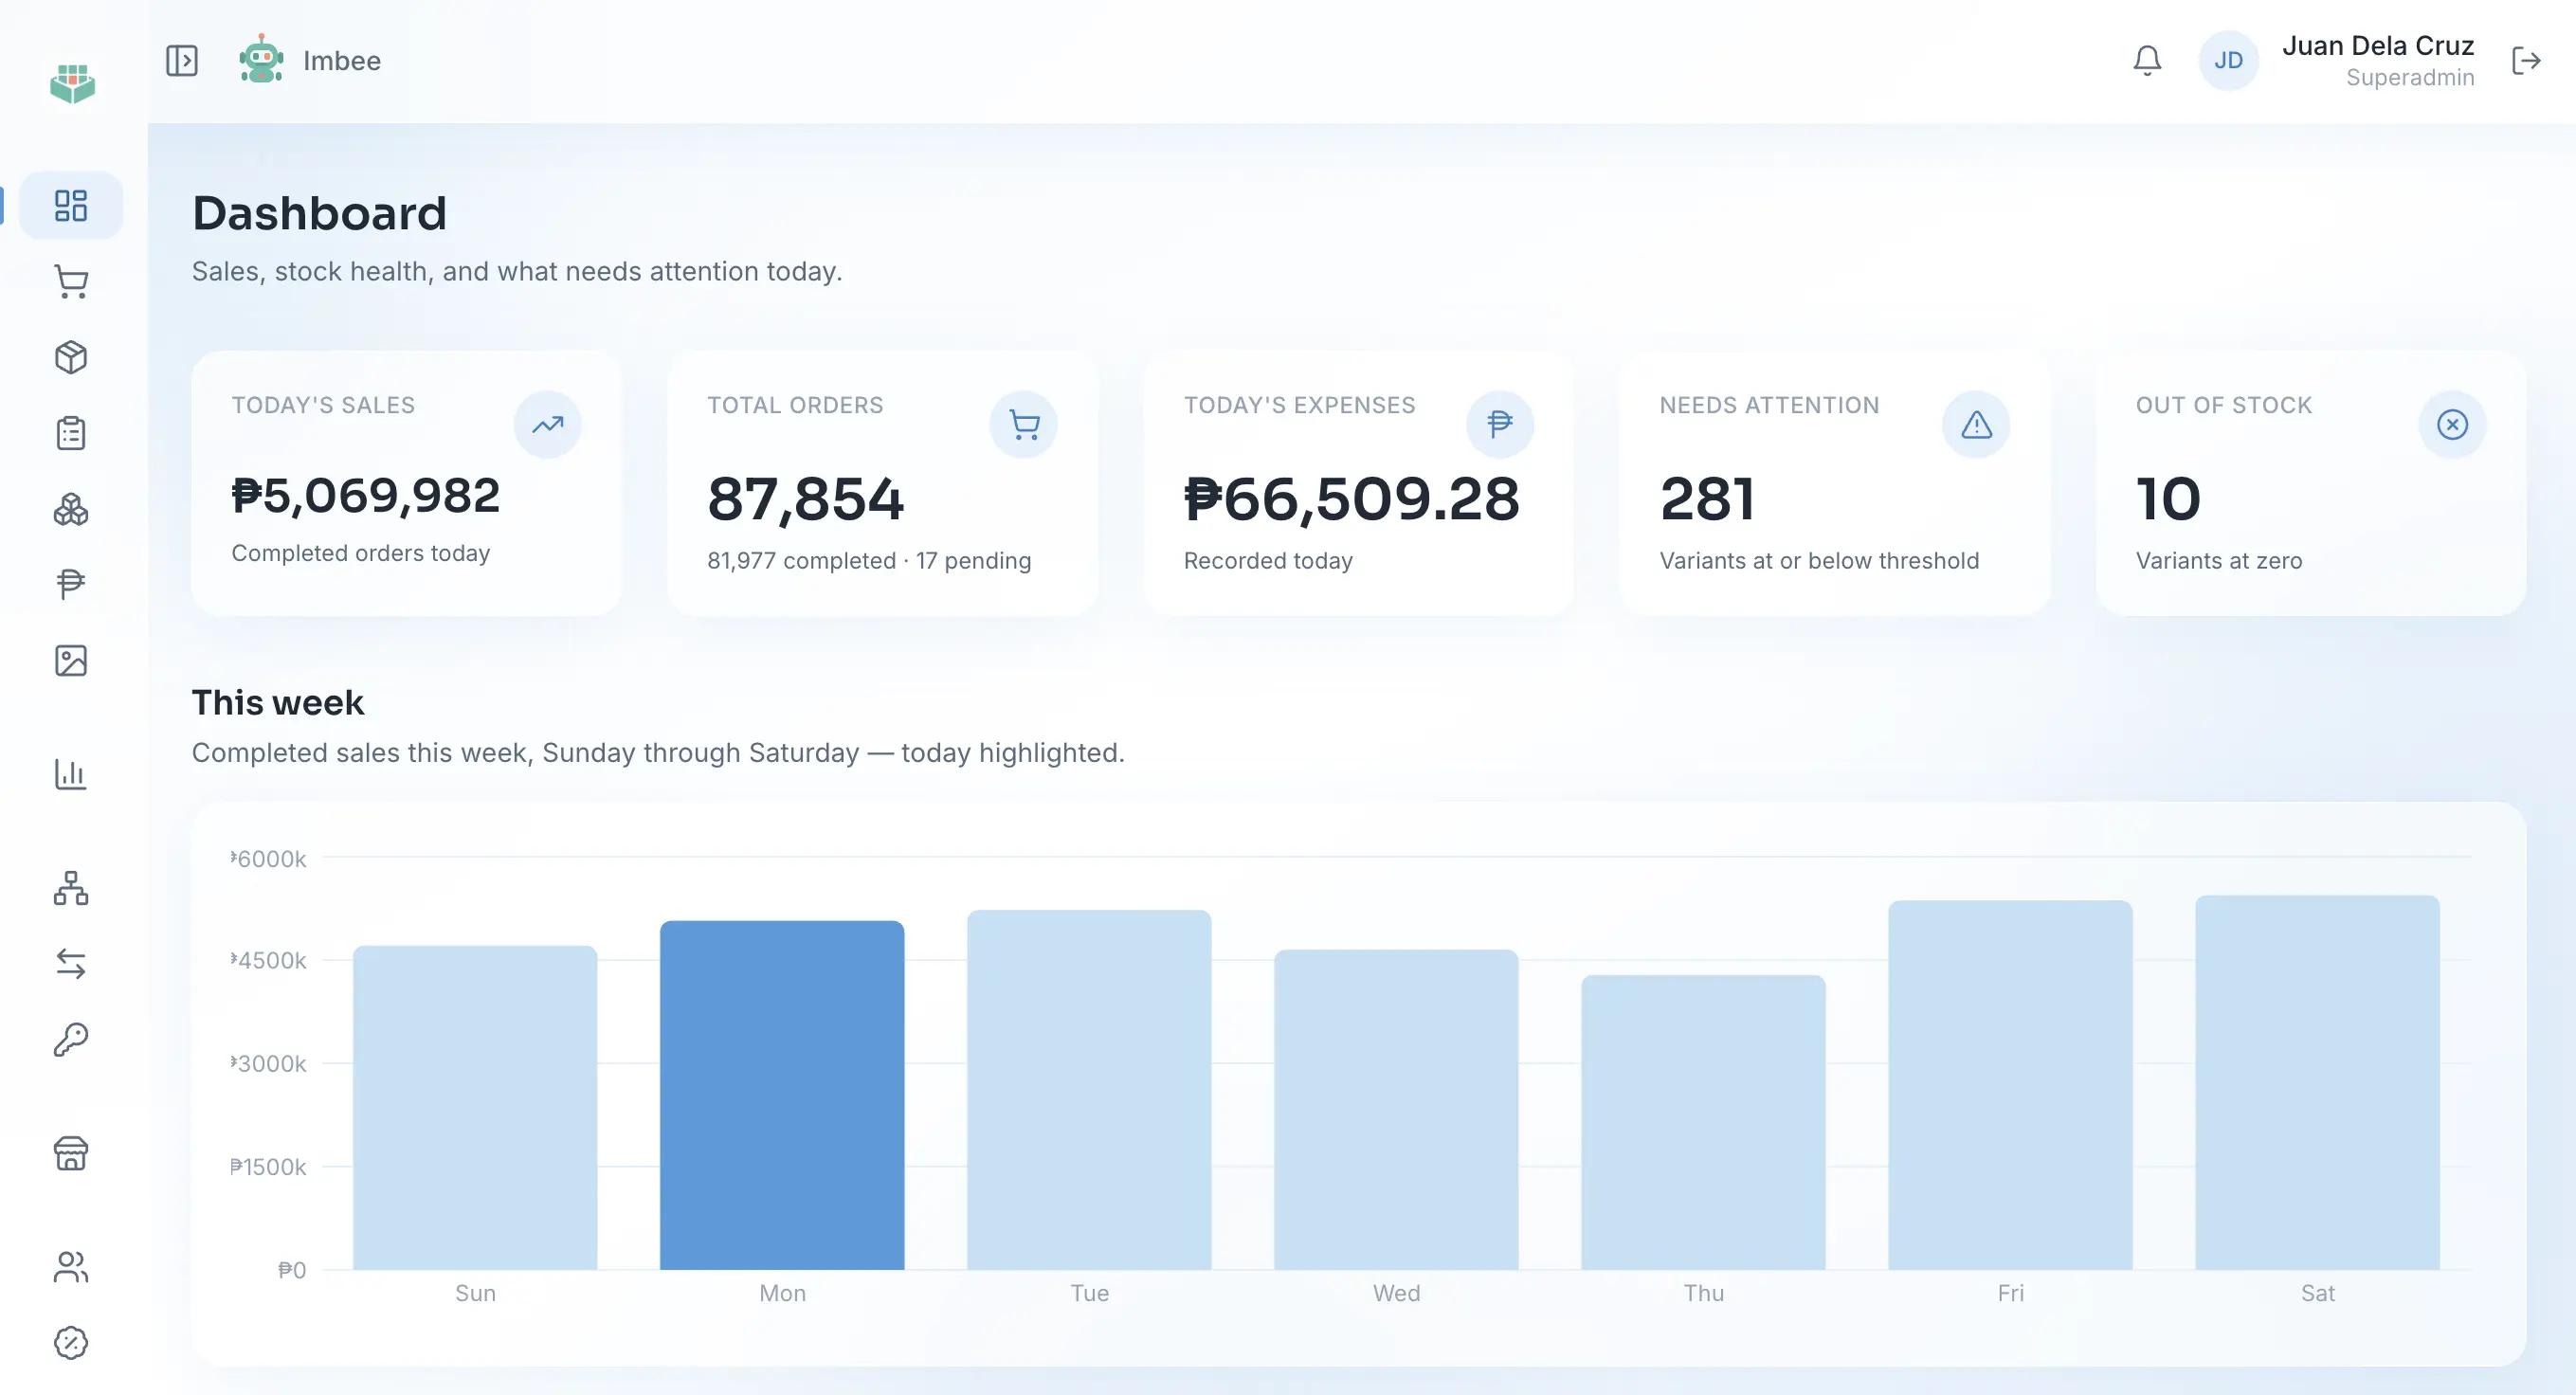Open the network hierarchy sidebar icon
Image resolution: width=2576 pixels, height=1395 pixels.
point(71,888)
